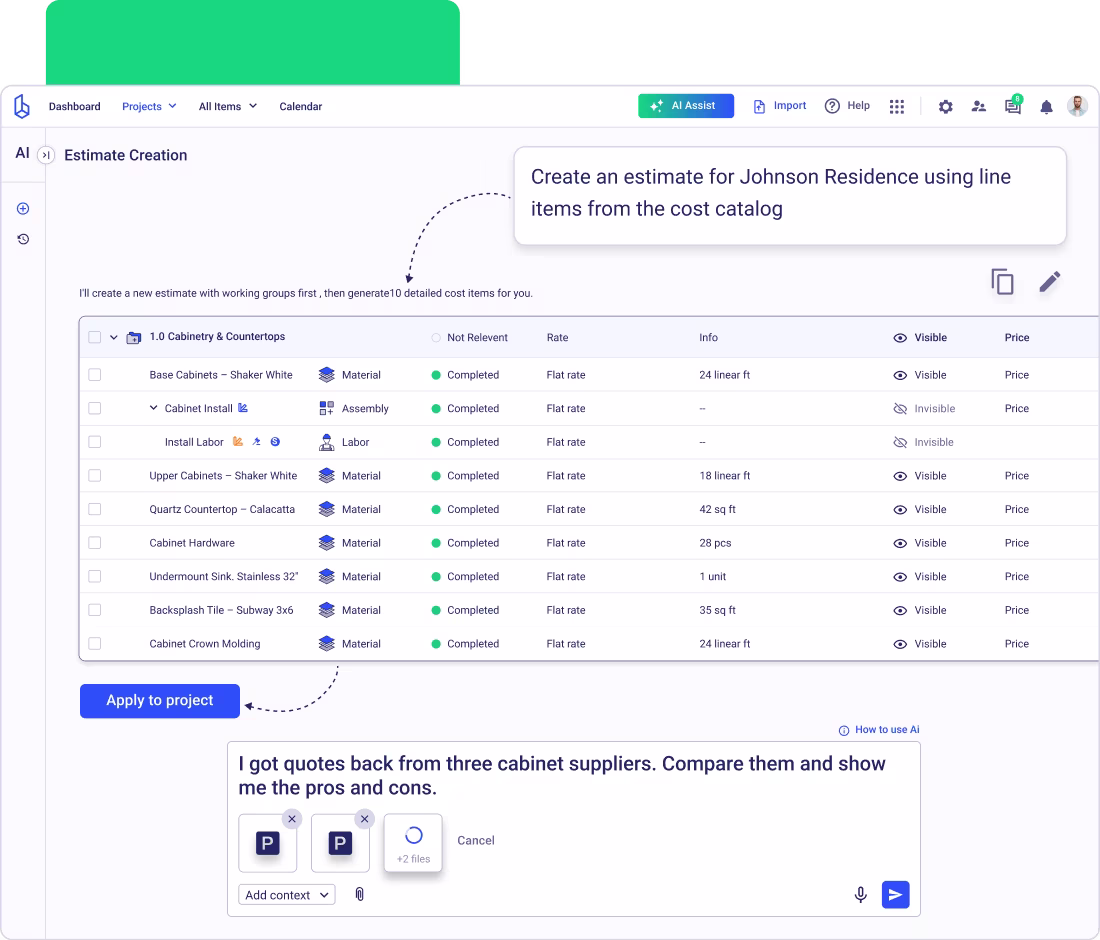Tick the Install Labor row checkbox
Viewport: 1100px width, 940px height.
[x=95, y=442]
